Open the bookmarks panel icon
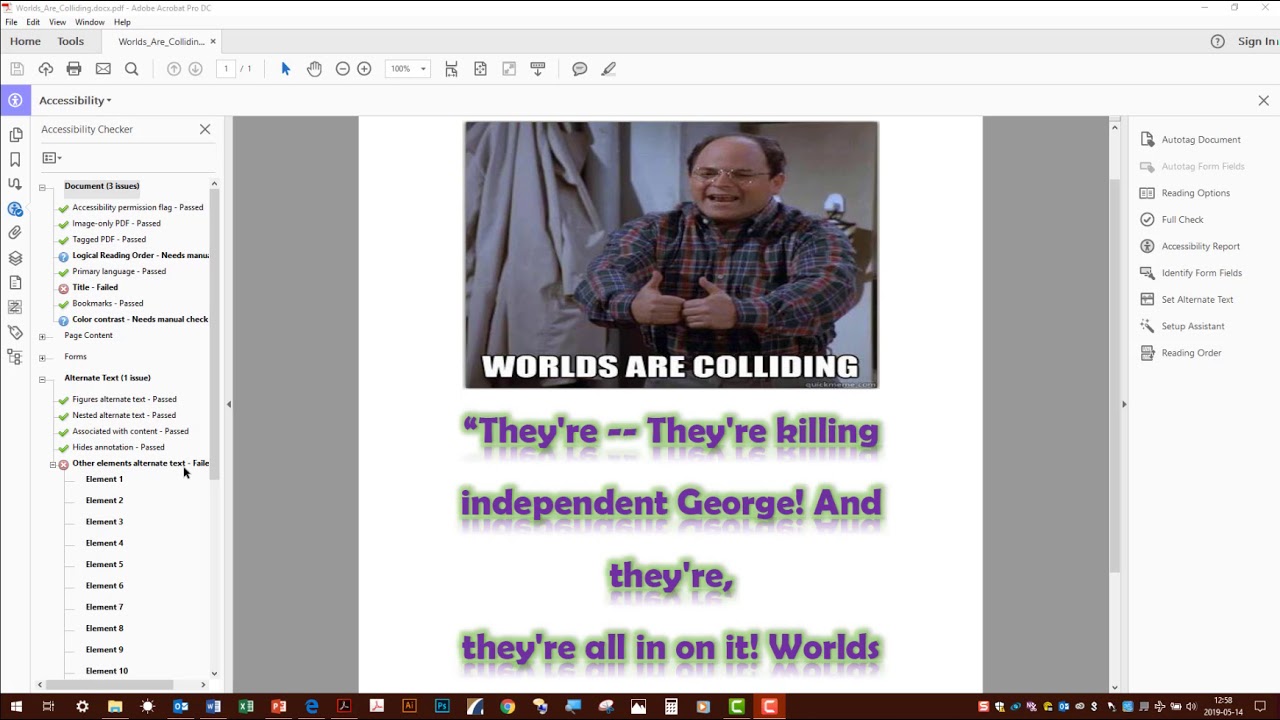 15,160
